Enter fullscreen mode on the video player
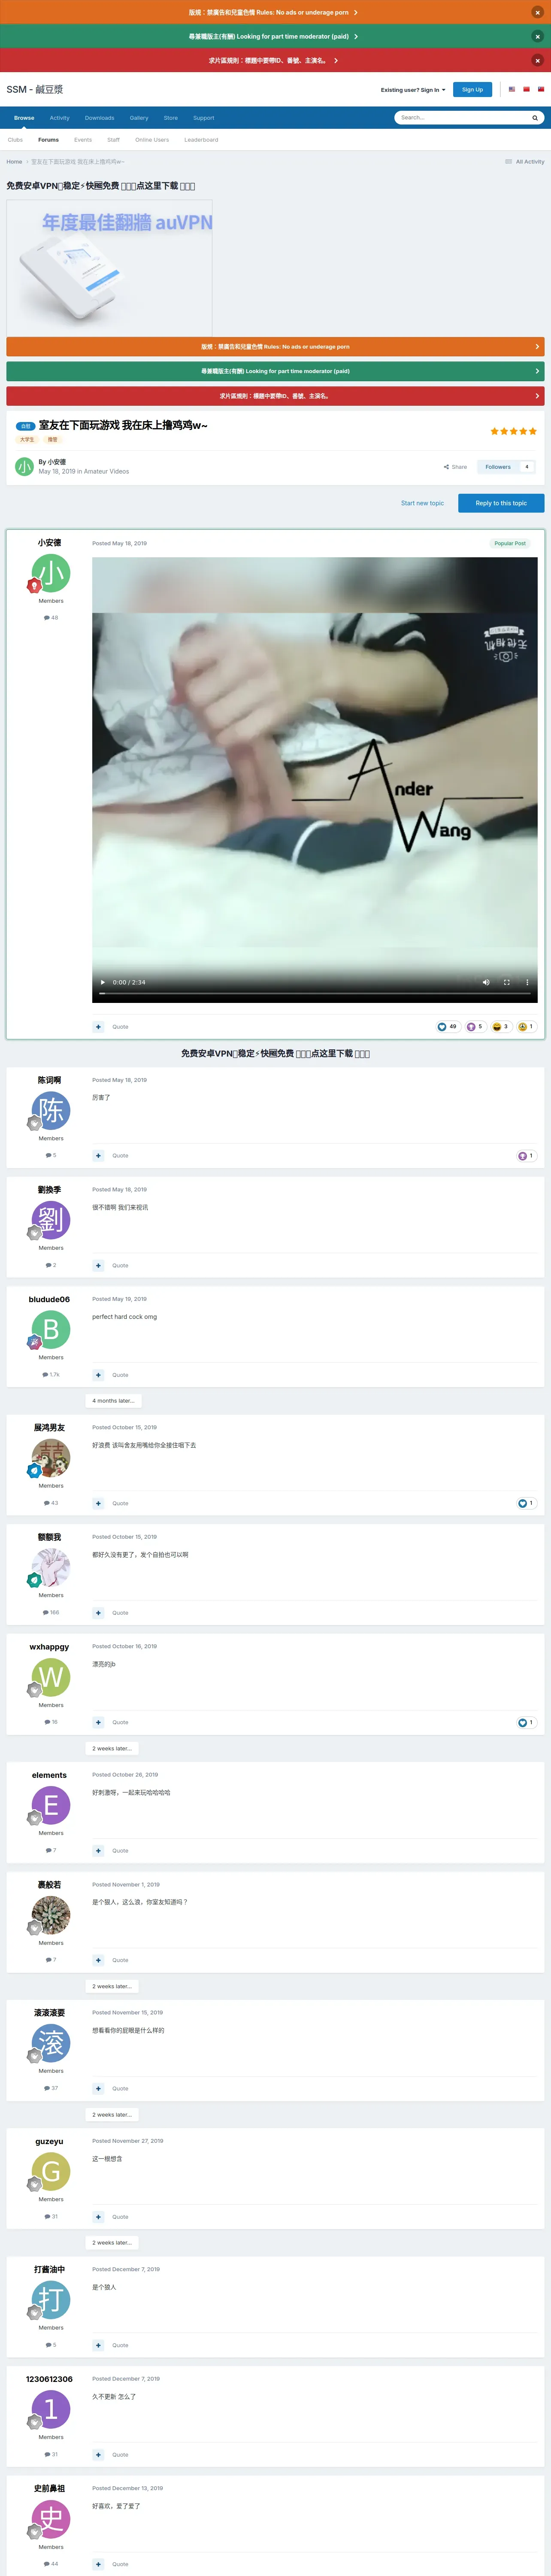 pos(506,982)
